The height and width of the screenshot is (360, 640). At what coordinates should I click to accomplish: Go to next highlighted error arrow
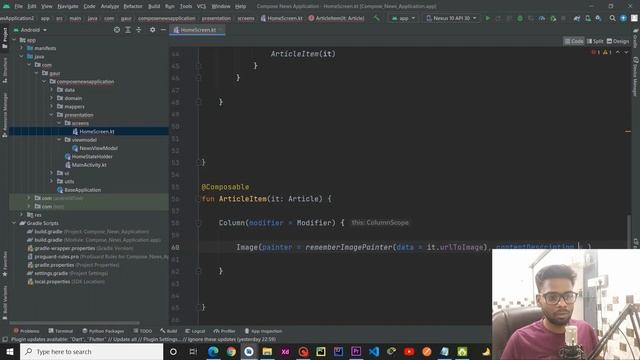click(626, 52)
